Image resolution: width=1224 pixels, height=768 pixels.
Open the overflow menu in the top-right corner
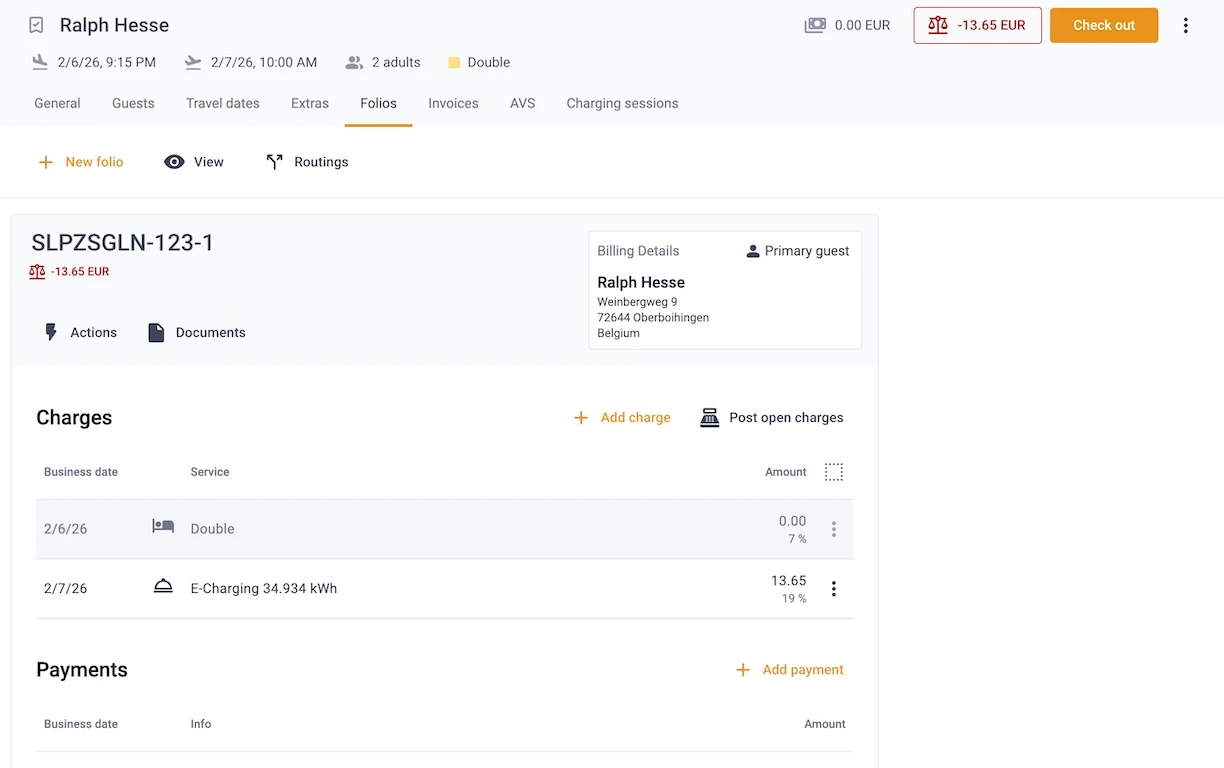click(1186, 26)
